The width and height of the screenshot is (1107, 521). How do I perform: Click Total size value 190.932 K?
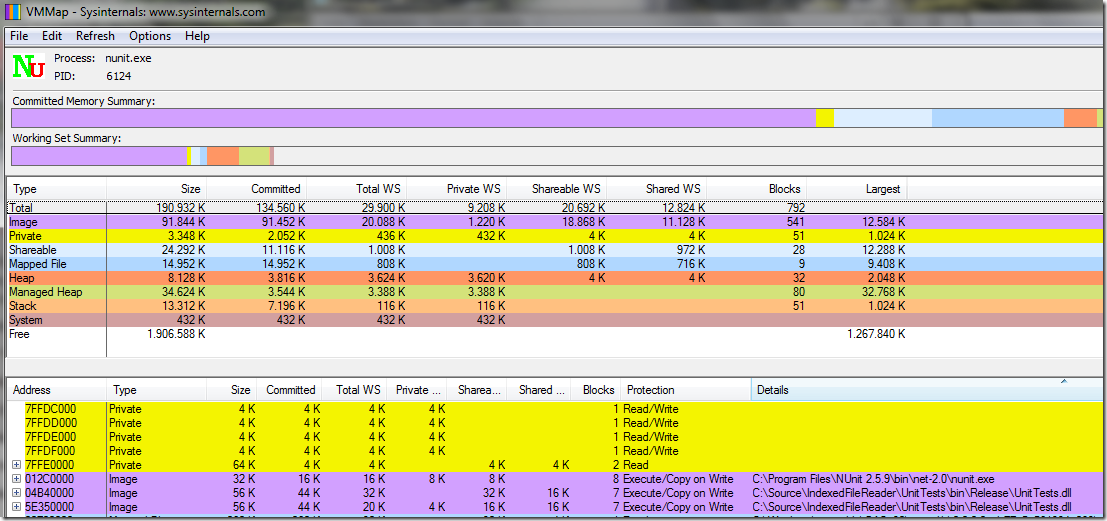coord(179,208)
